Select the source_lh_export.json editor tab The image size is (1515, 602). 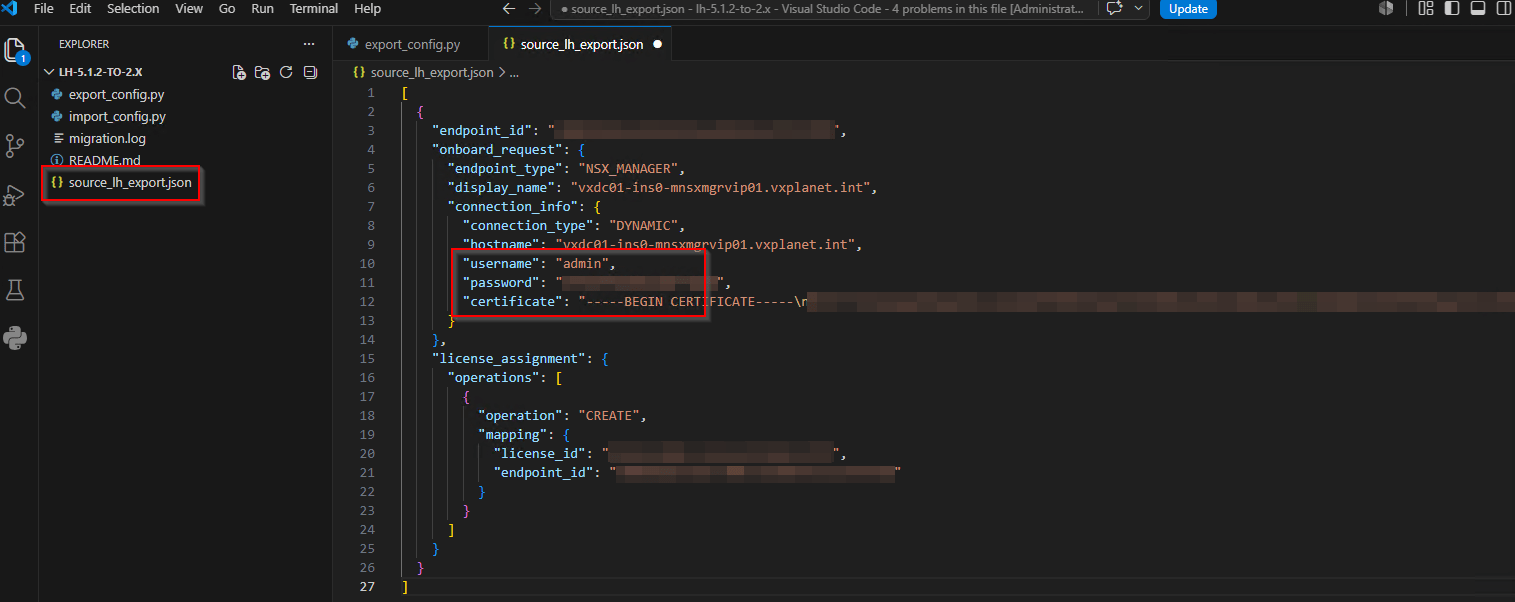coord(580,44)
